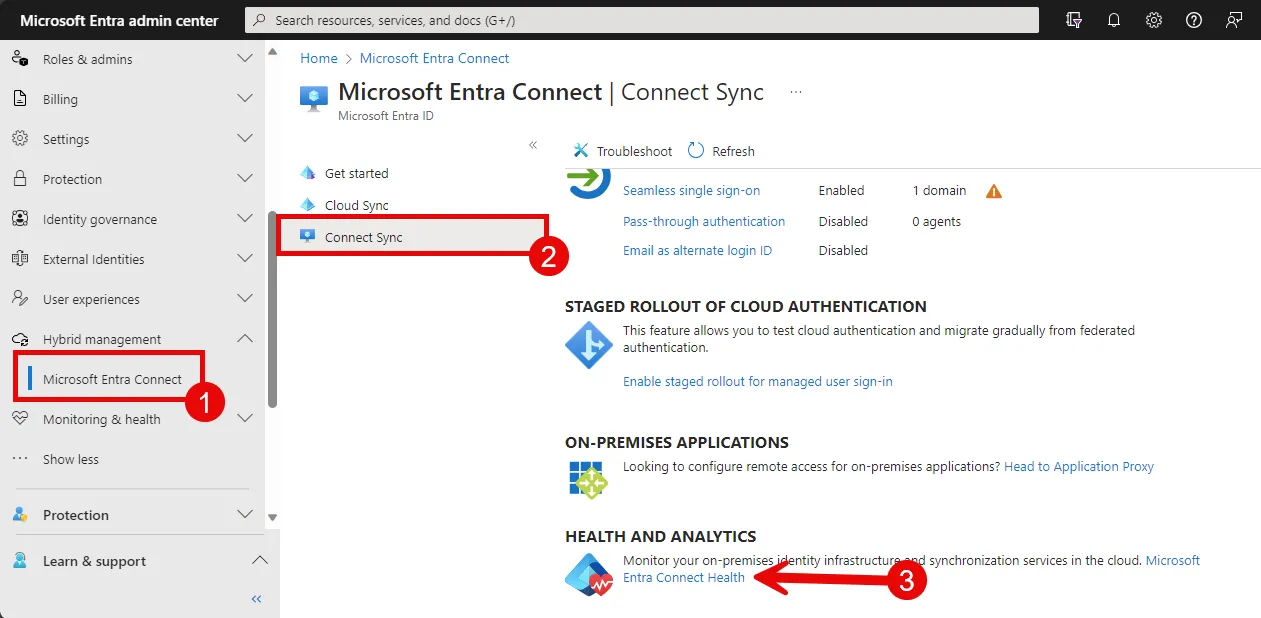Click the Entra Connect Health heart icon
The image size is (1261, 618).
[x=589, y=574]
